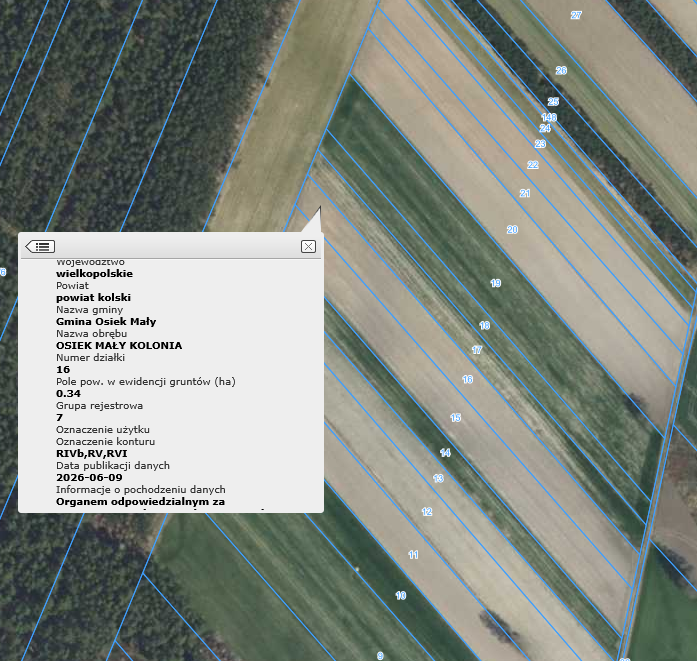
Task: Click parcel label 14
Action: pyautogui.click(x=445, y=453)
